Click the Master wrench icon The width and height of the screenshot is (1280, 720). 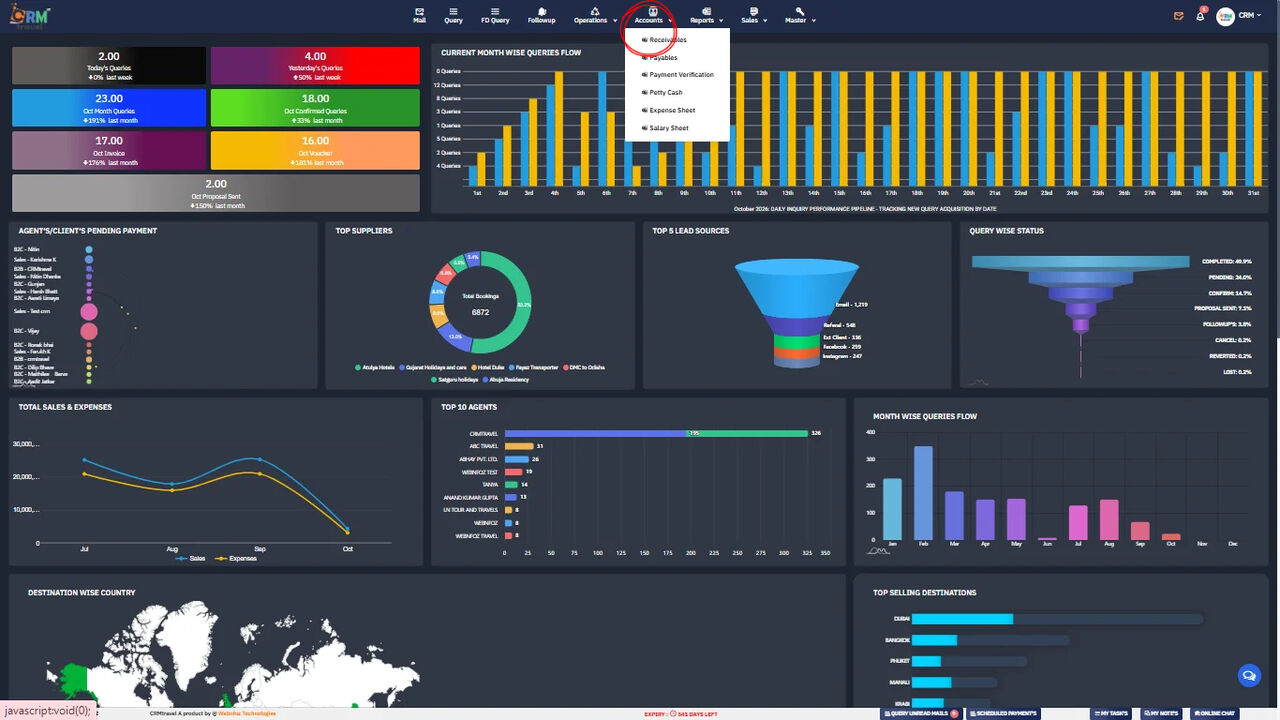[799, 11]
